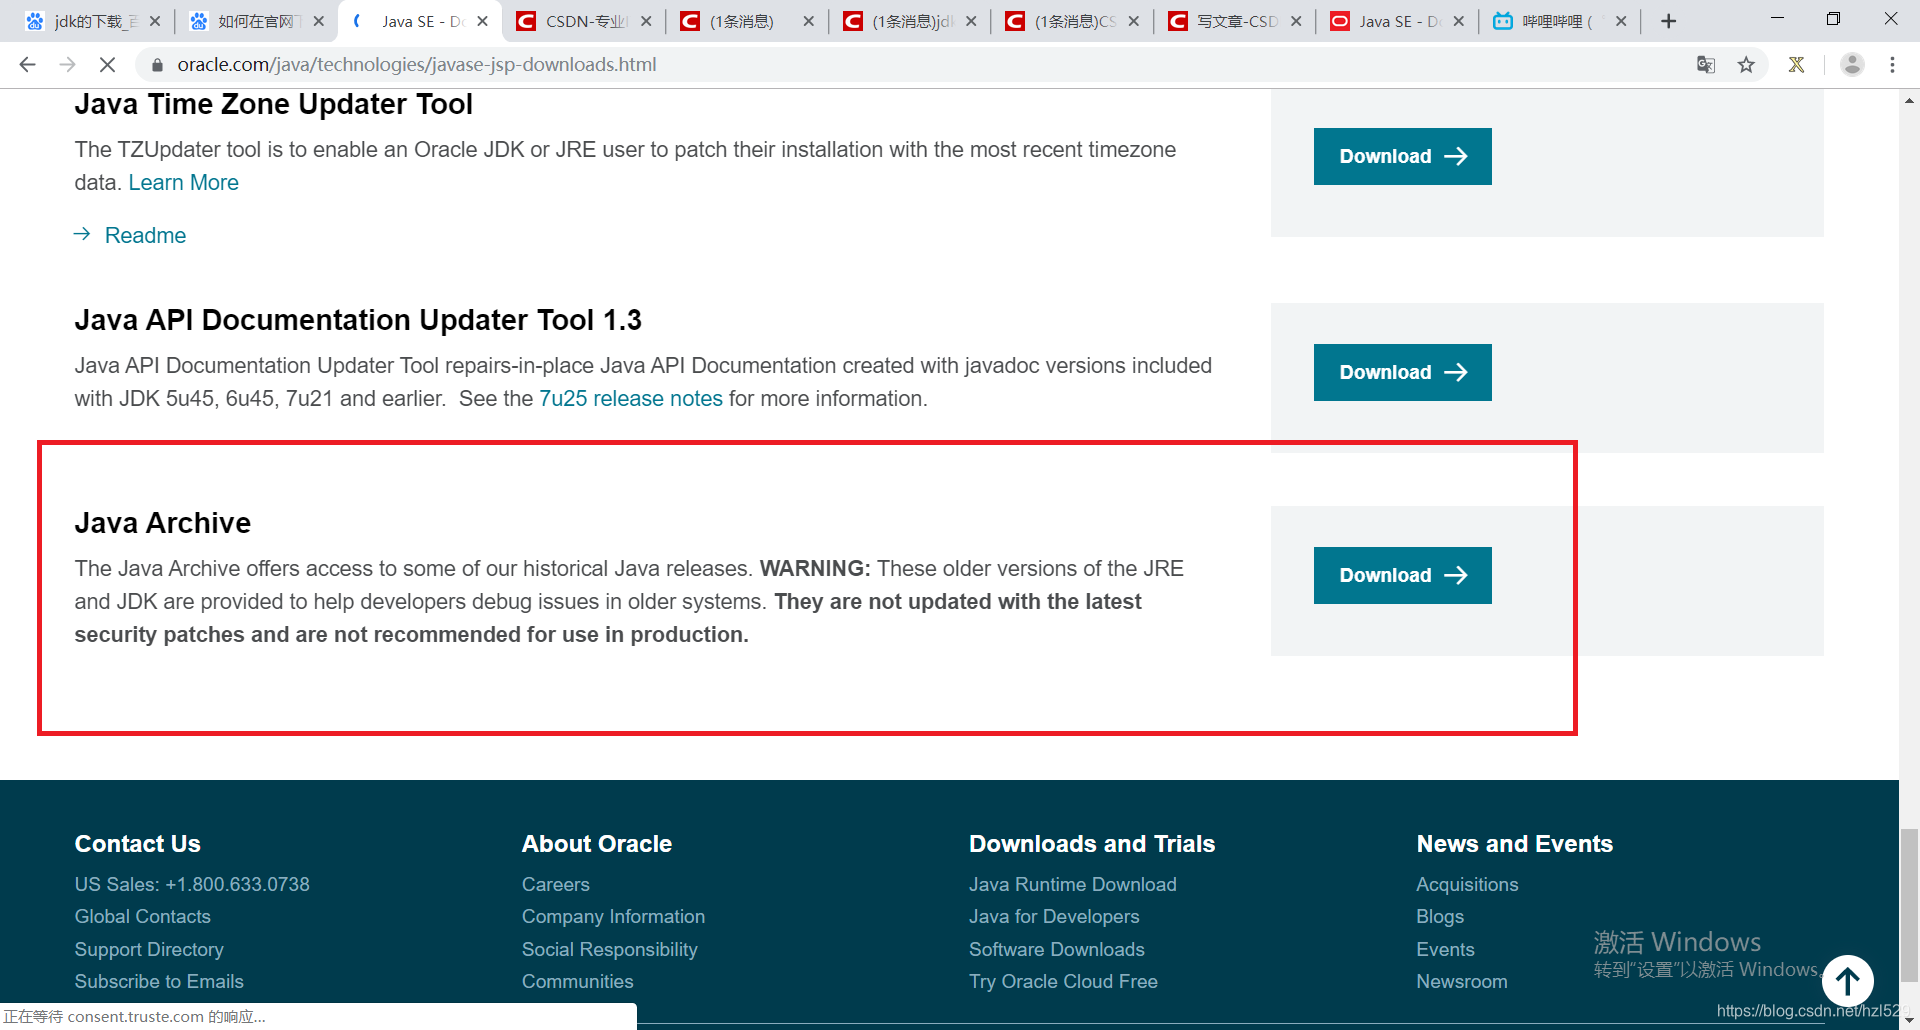Select 'Java API Documentation Updater Tool 1.3' heading
Screen dimensions: 1920x1030
coord(358,320)
